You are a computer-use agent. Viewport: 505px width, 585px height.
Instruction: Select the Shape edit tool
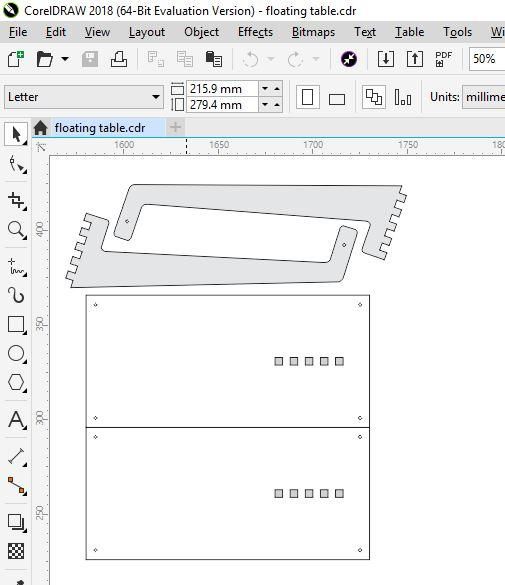(16, 164)
